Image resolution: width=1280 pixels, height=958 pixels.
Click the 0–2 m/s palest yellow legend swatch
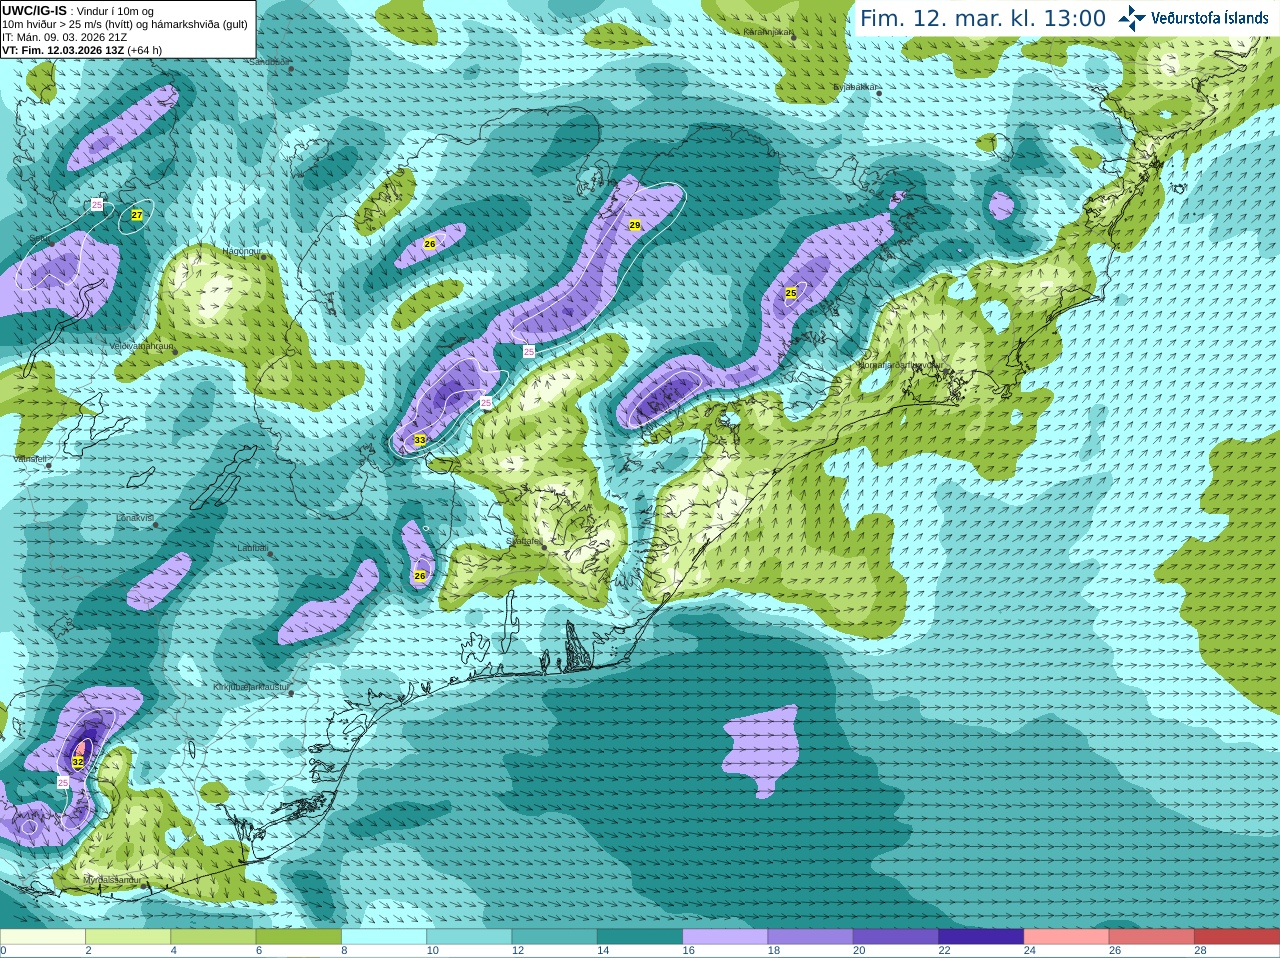42,936
